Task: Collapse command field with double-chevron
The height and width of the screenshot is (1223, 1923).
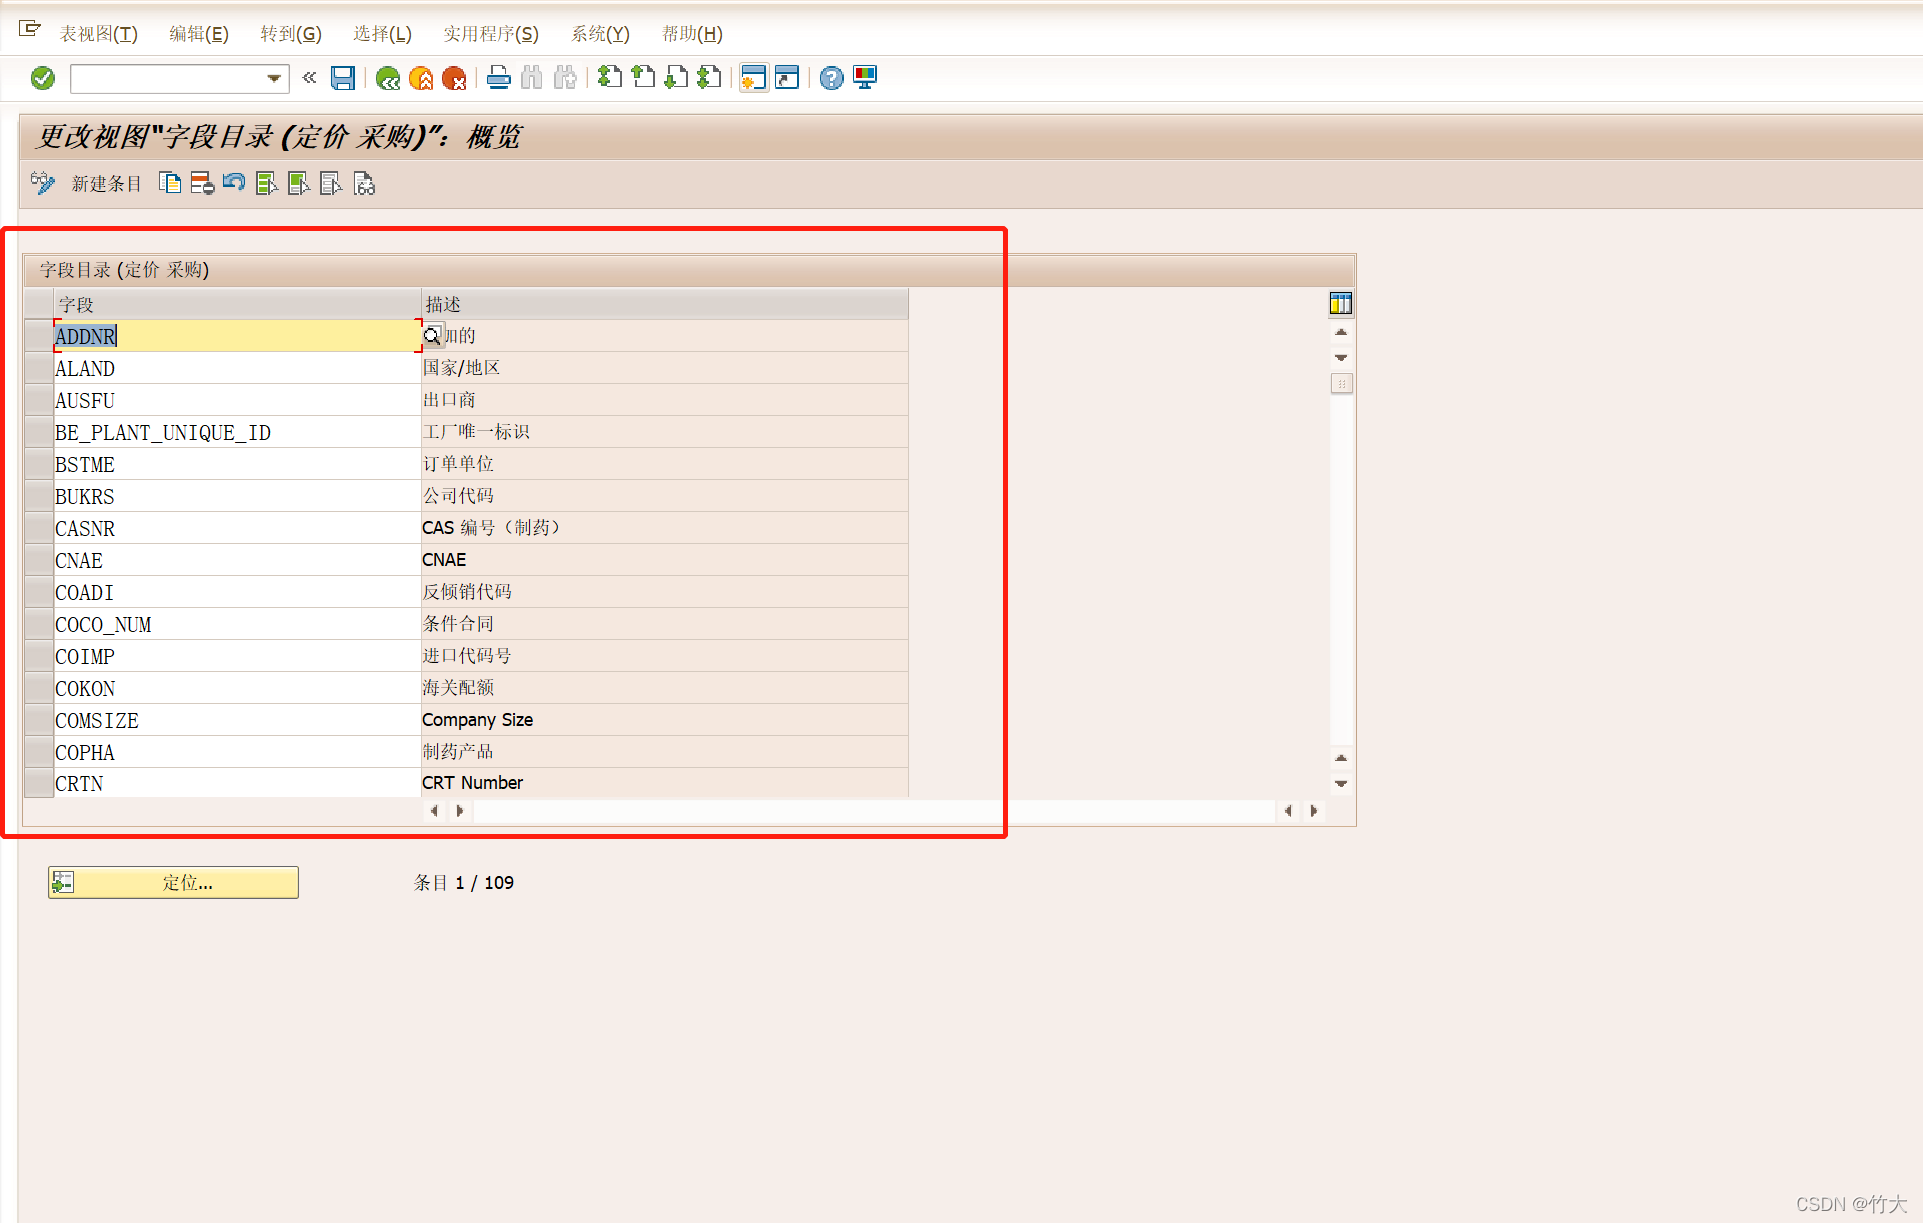Action: click(309, 78)
